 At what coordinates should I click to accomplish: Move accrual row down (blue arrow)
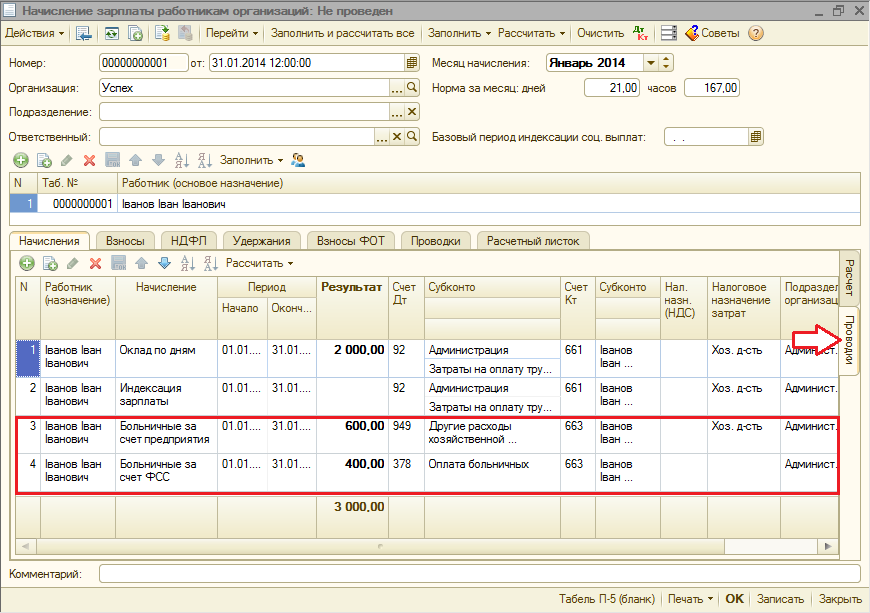click(164, 263)
